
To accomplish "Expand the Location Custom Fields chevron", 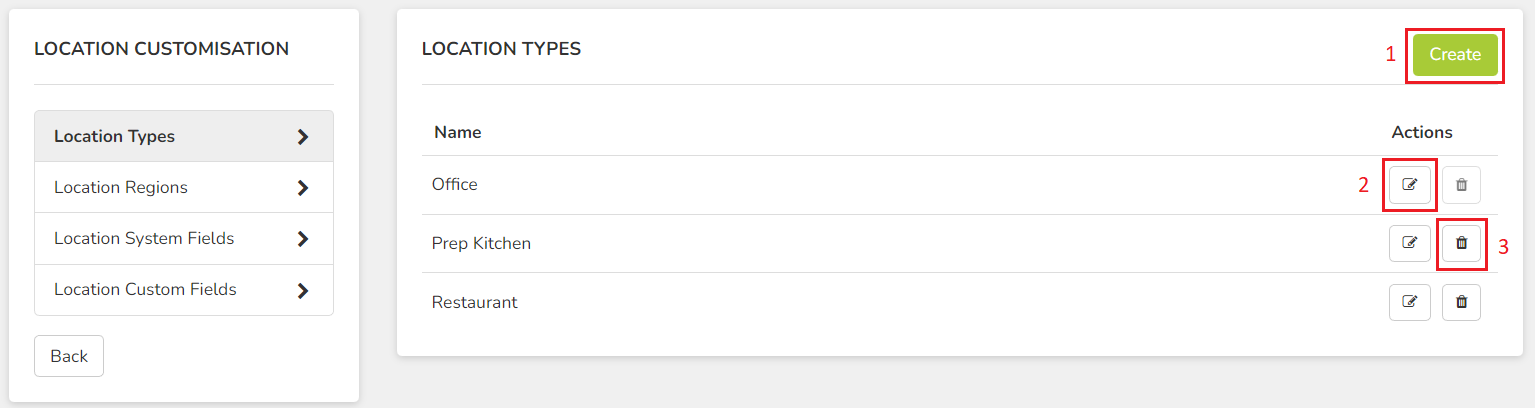I will 303,291.
